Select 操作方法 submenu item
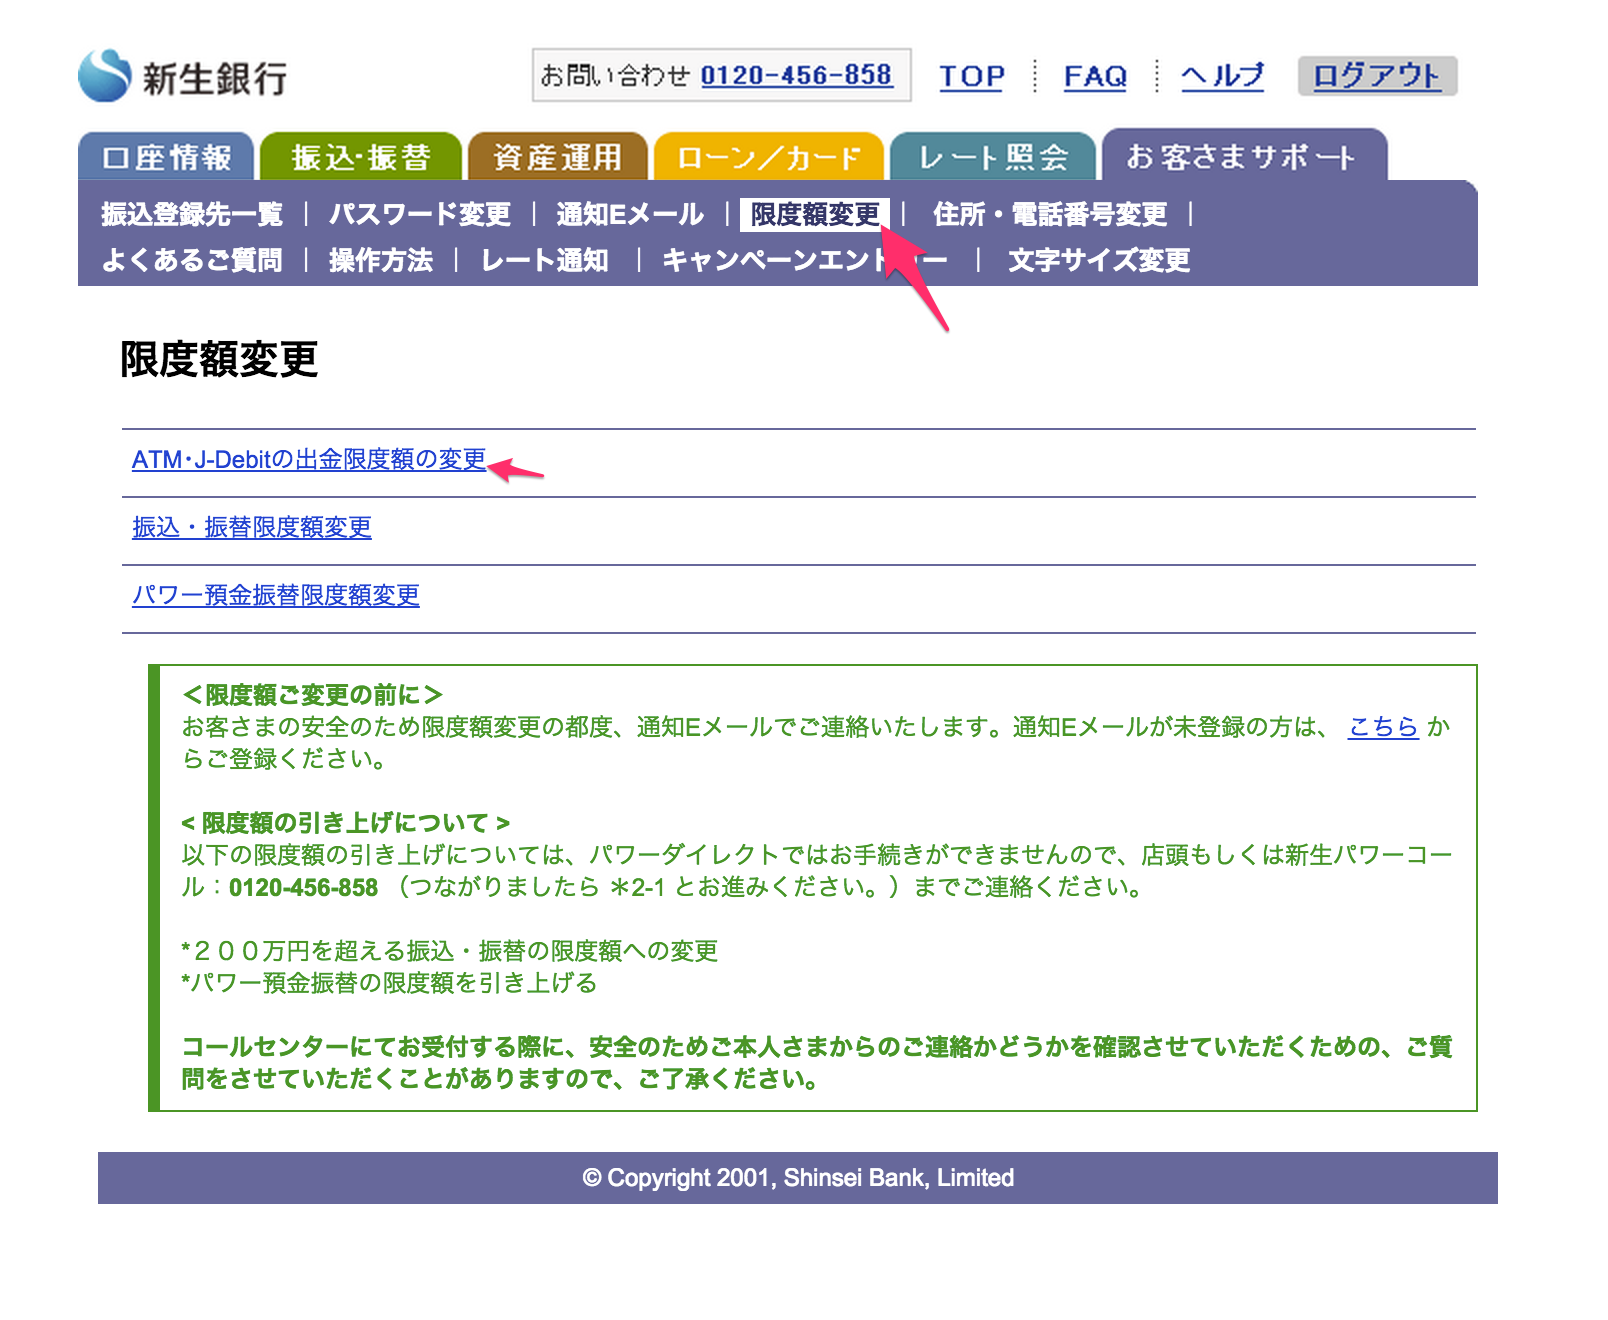This screenshot has width=1608, height=1320. coord(381,260)
